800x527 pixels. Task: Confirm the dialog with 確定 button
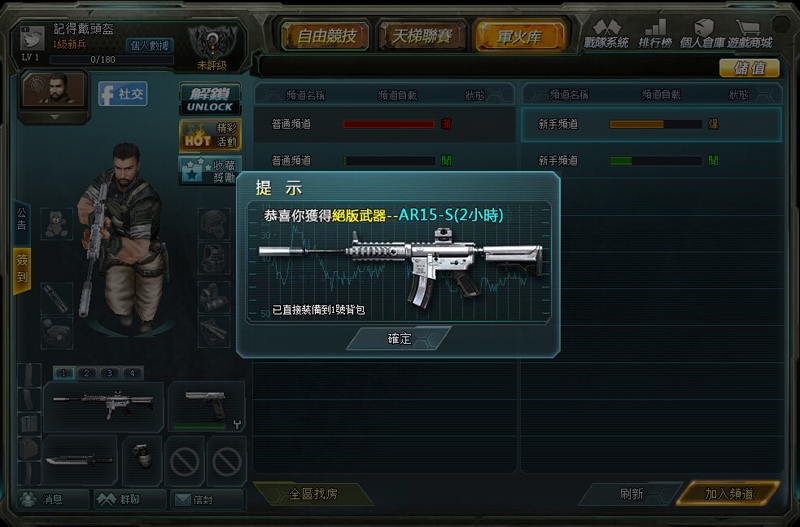399,338
